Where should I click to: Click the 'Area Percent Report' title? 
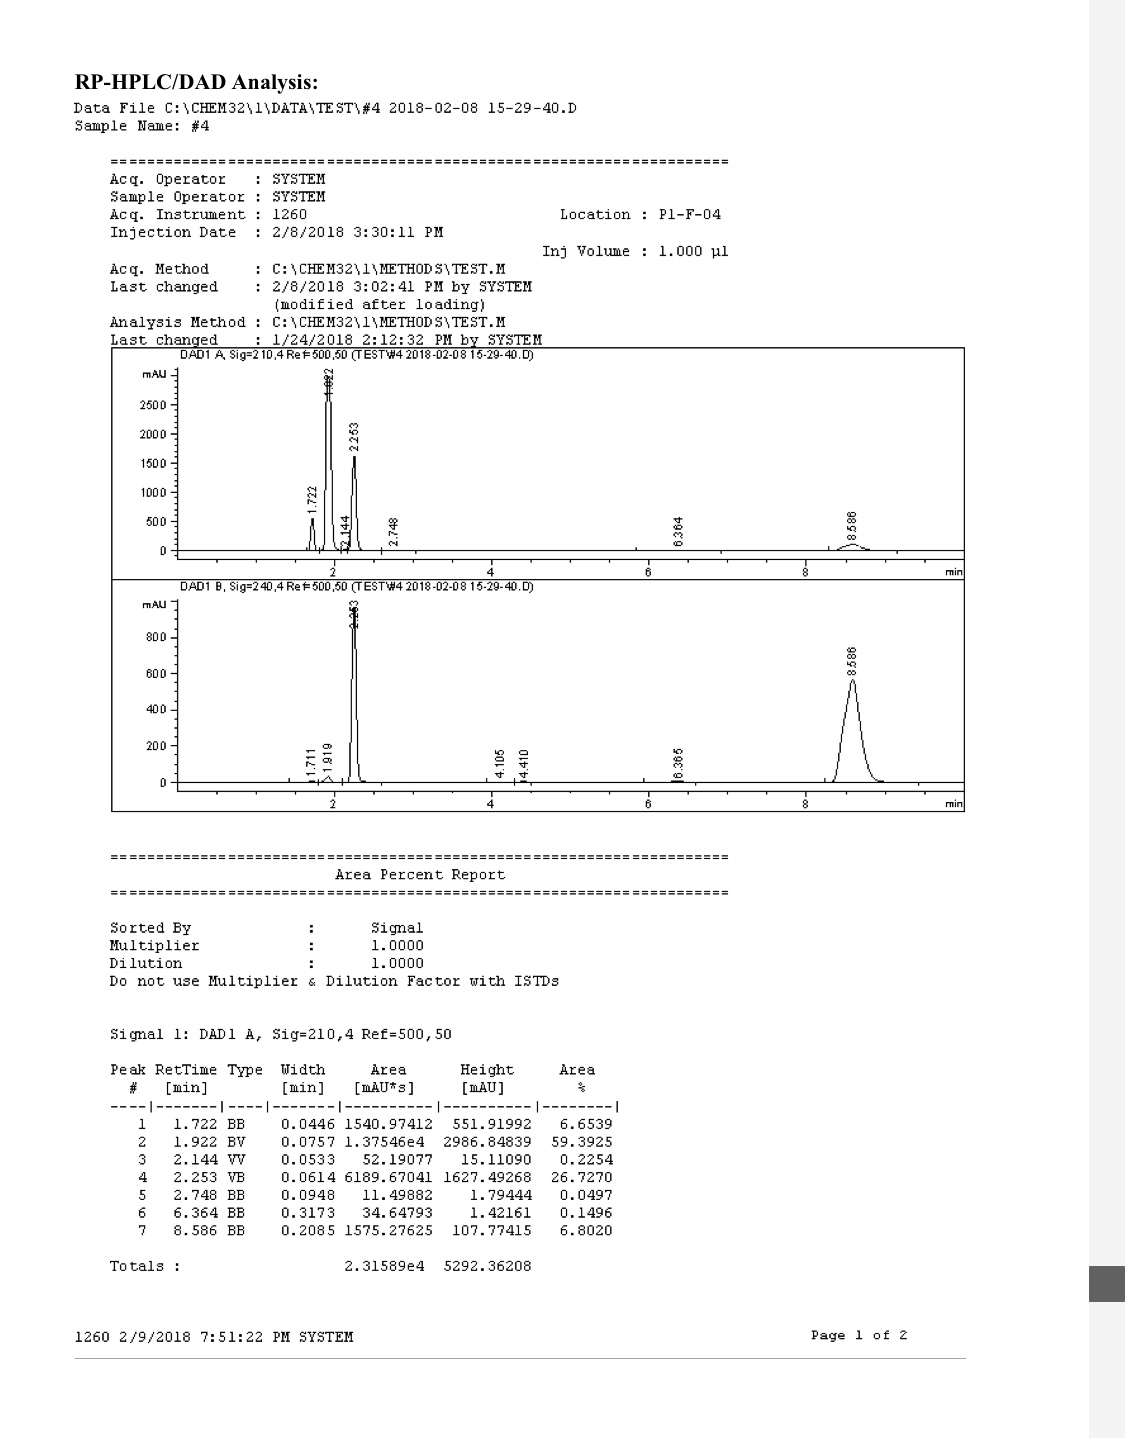coord(420,875)
